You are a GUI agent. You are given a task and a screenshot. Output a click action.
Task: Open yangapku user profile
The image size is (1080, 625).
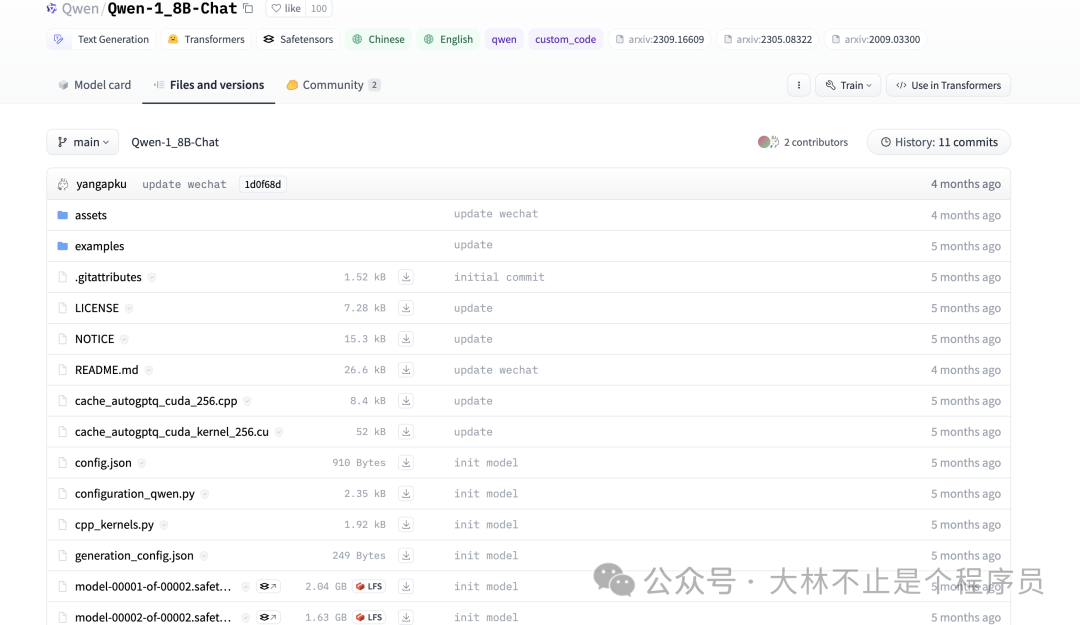(101, 184)
